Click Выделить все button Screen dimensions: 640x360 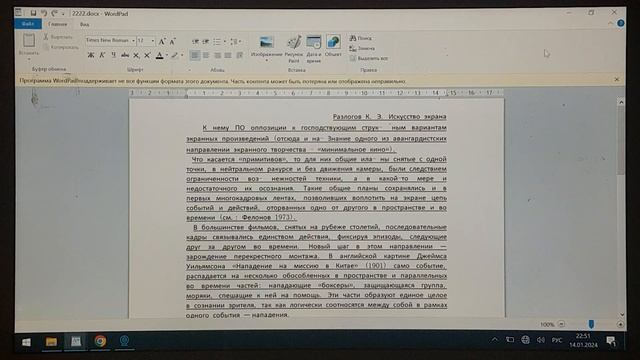click(369, 58)
